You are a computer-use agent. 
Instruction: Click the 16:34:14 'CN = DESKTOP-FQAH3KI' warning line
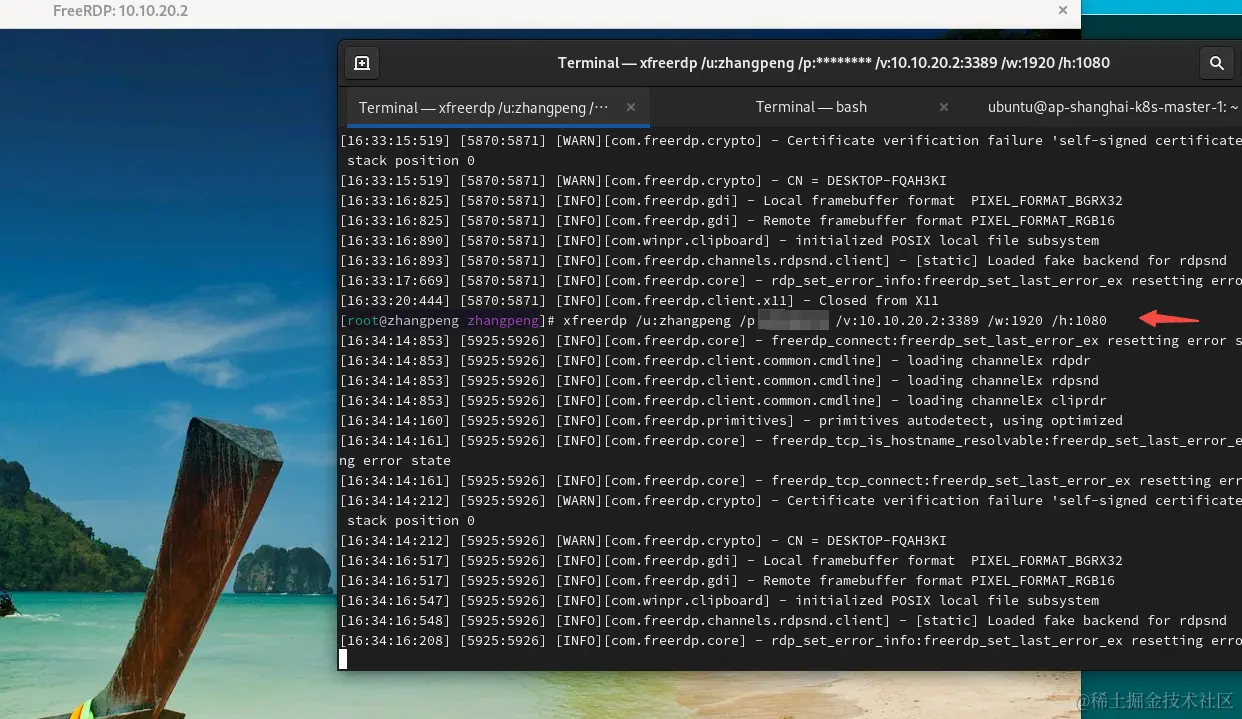(x=643, y=541)
